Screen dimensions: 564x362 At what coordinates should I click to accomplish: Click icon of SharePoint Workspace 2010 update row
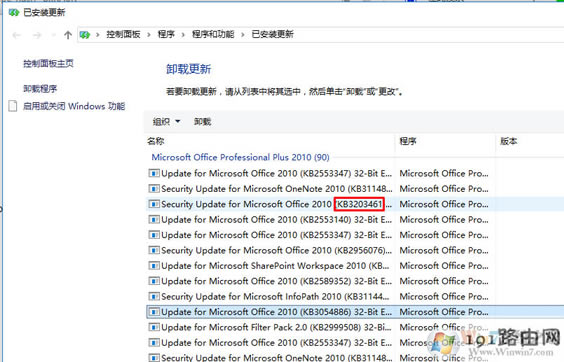click(x=154, y=266)
